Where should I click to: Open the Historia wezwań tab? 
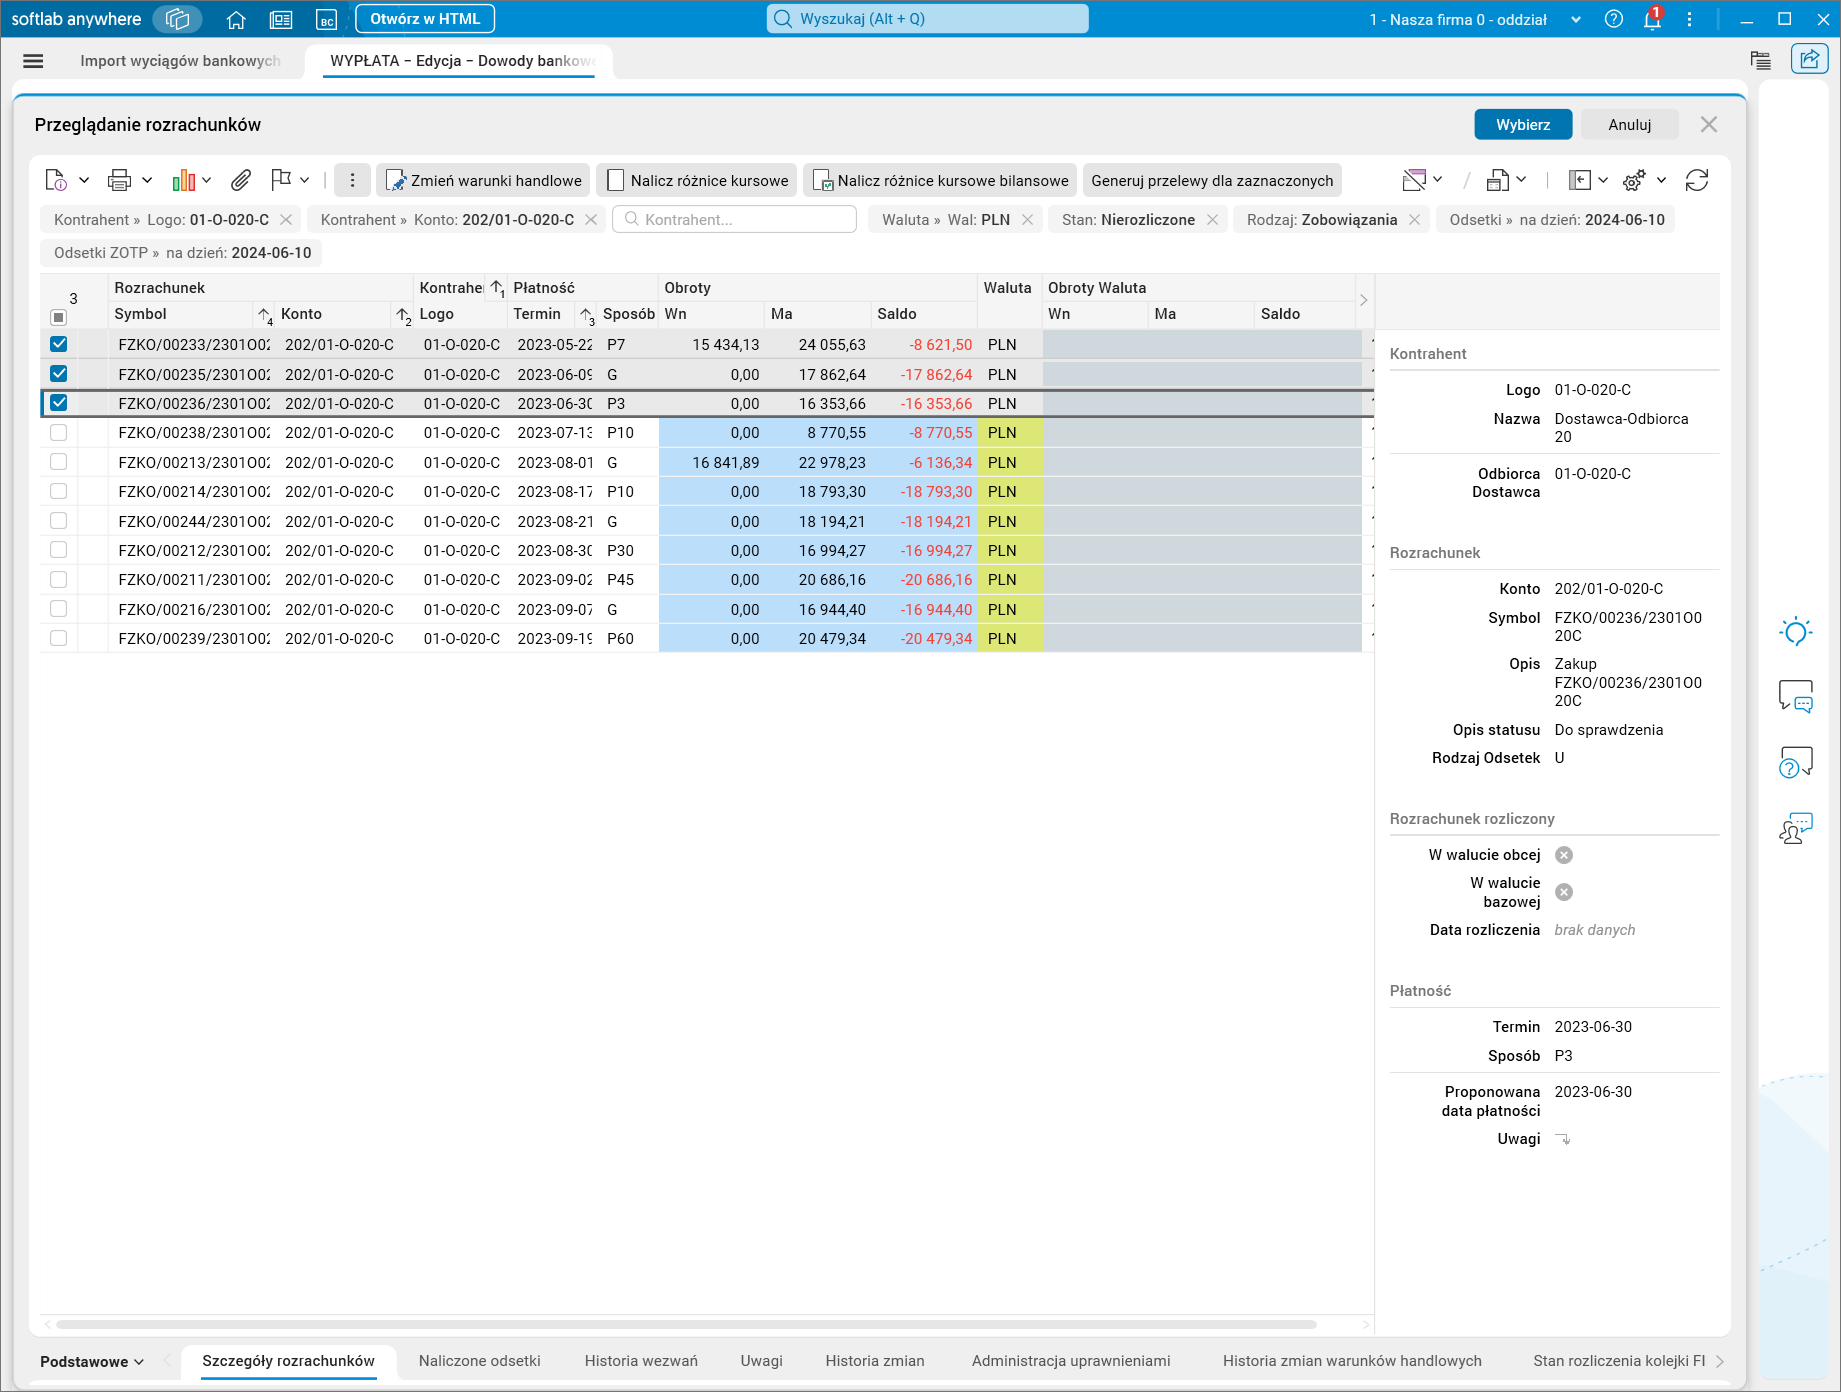click(x=641, y=1361)
